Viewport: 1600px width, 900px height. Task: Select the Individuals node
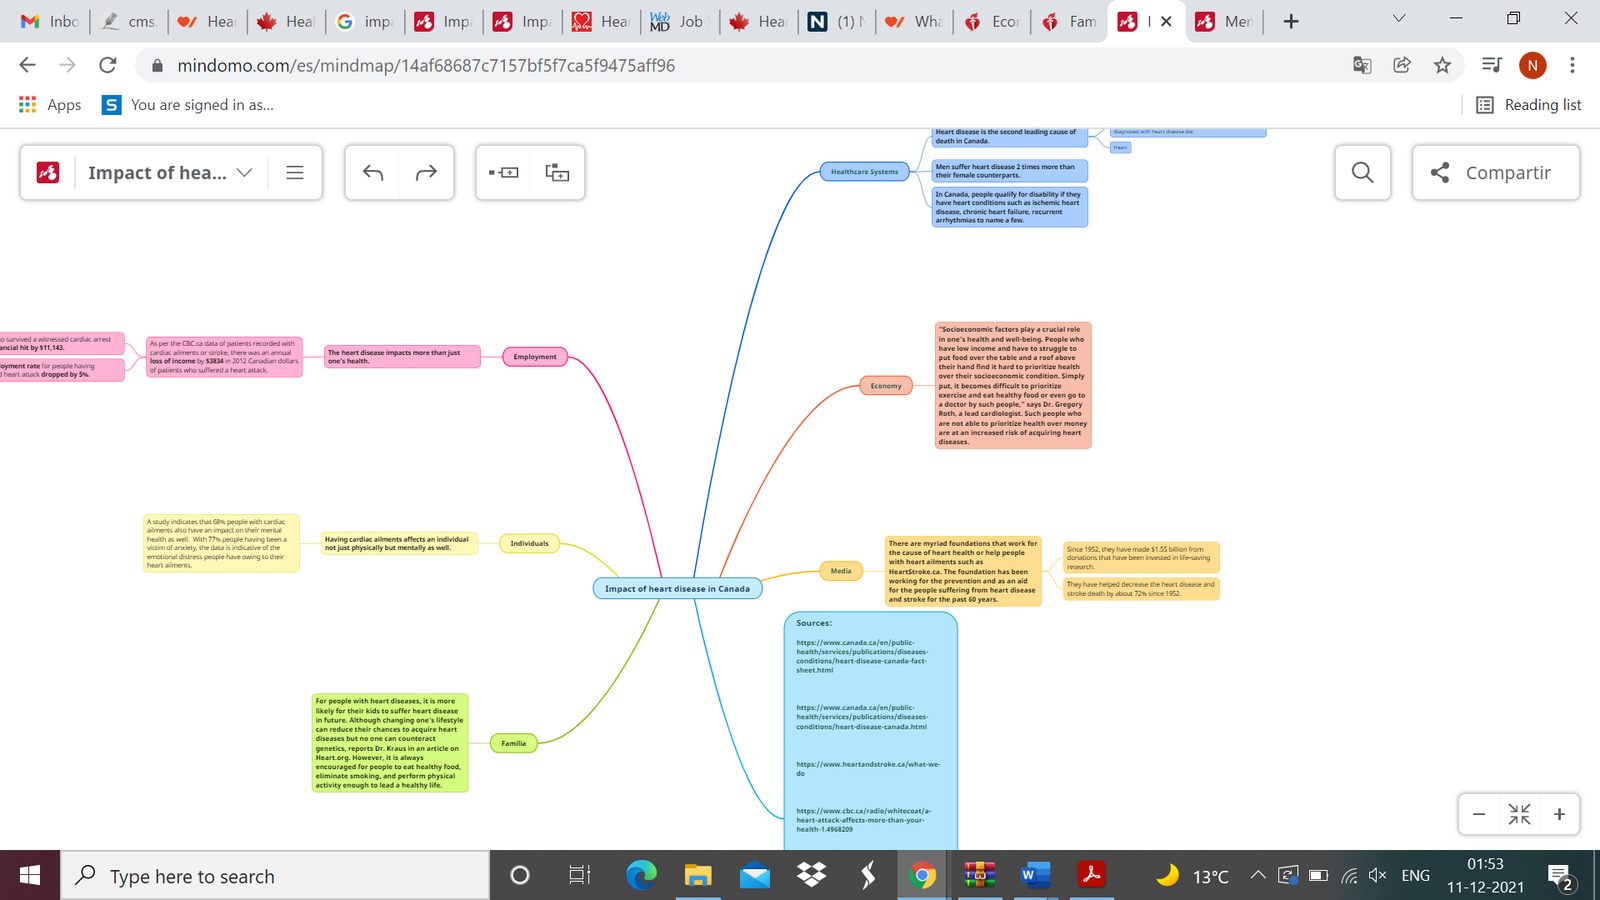point(529,544)
